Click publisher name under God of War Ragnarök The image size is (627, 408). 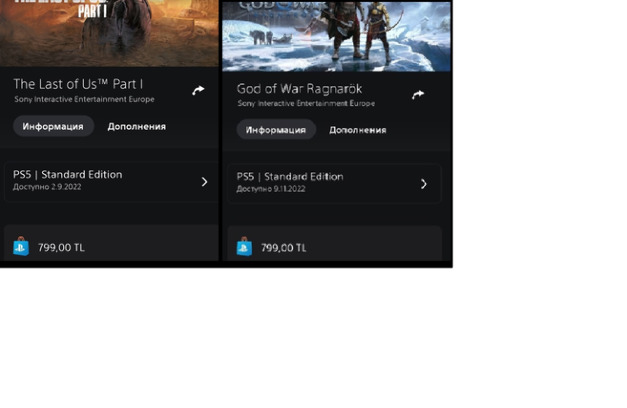click(x=306, y=103)
